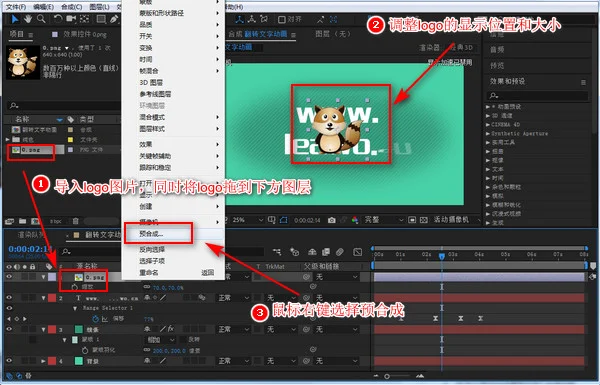This screenshot has height=385, width=600.
Task: Open the 文件(F) menu
Action: (x=16, y=7)
